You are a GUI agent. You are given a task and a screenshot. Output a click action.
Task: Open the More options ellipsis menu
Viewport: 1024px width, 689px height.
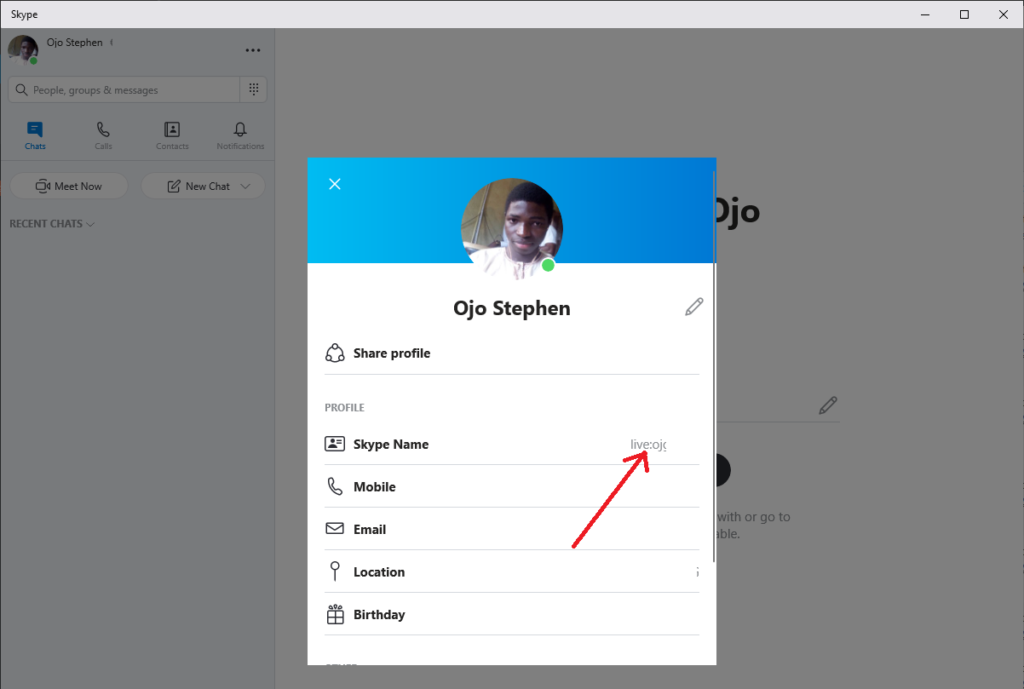click(x=253, y=50)
